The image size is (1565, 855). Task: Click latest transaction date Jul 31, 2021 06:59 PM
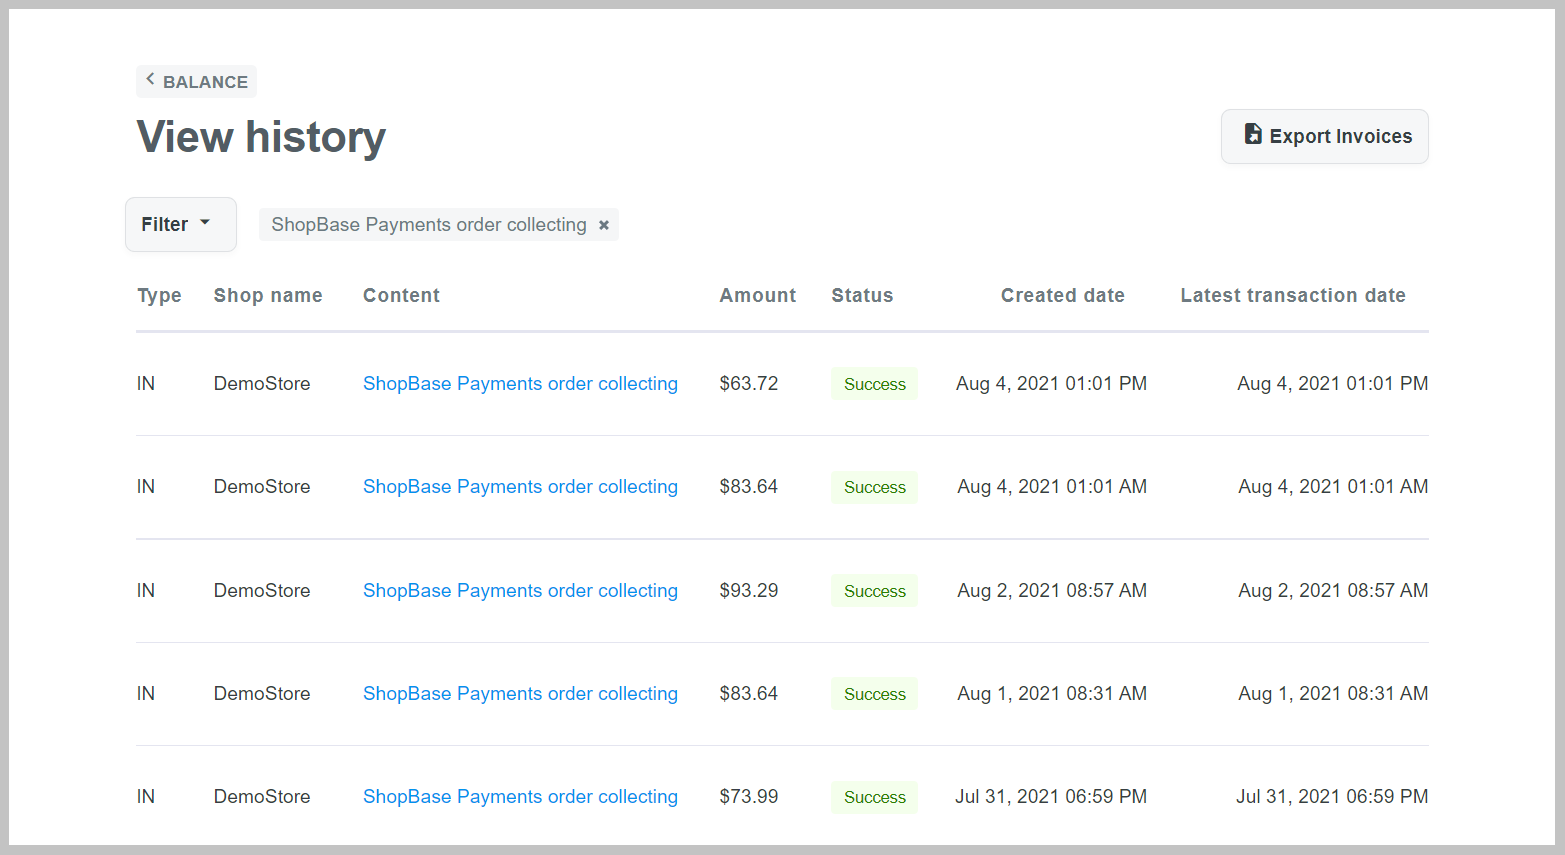point(1332,796)
